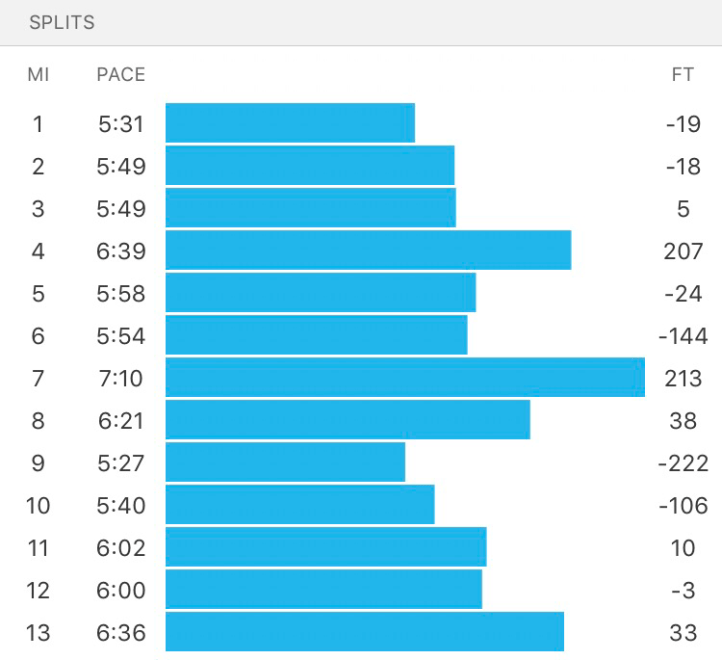Click the -144 elevation value
The image size is (722, 660).
coord(683,336)
